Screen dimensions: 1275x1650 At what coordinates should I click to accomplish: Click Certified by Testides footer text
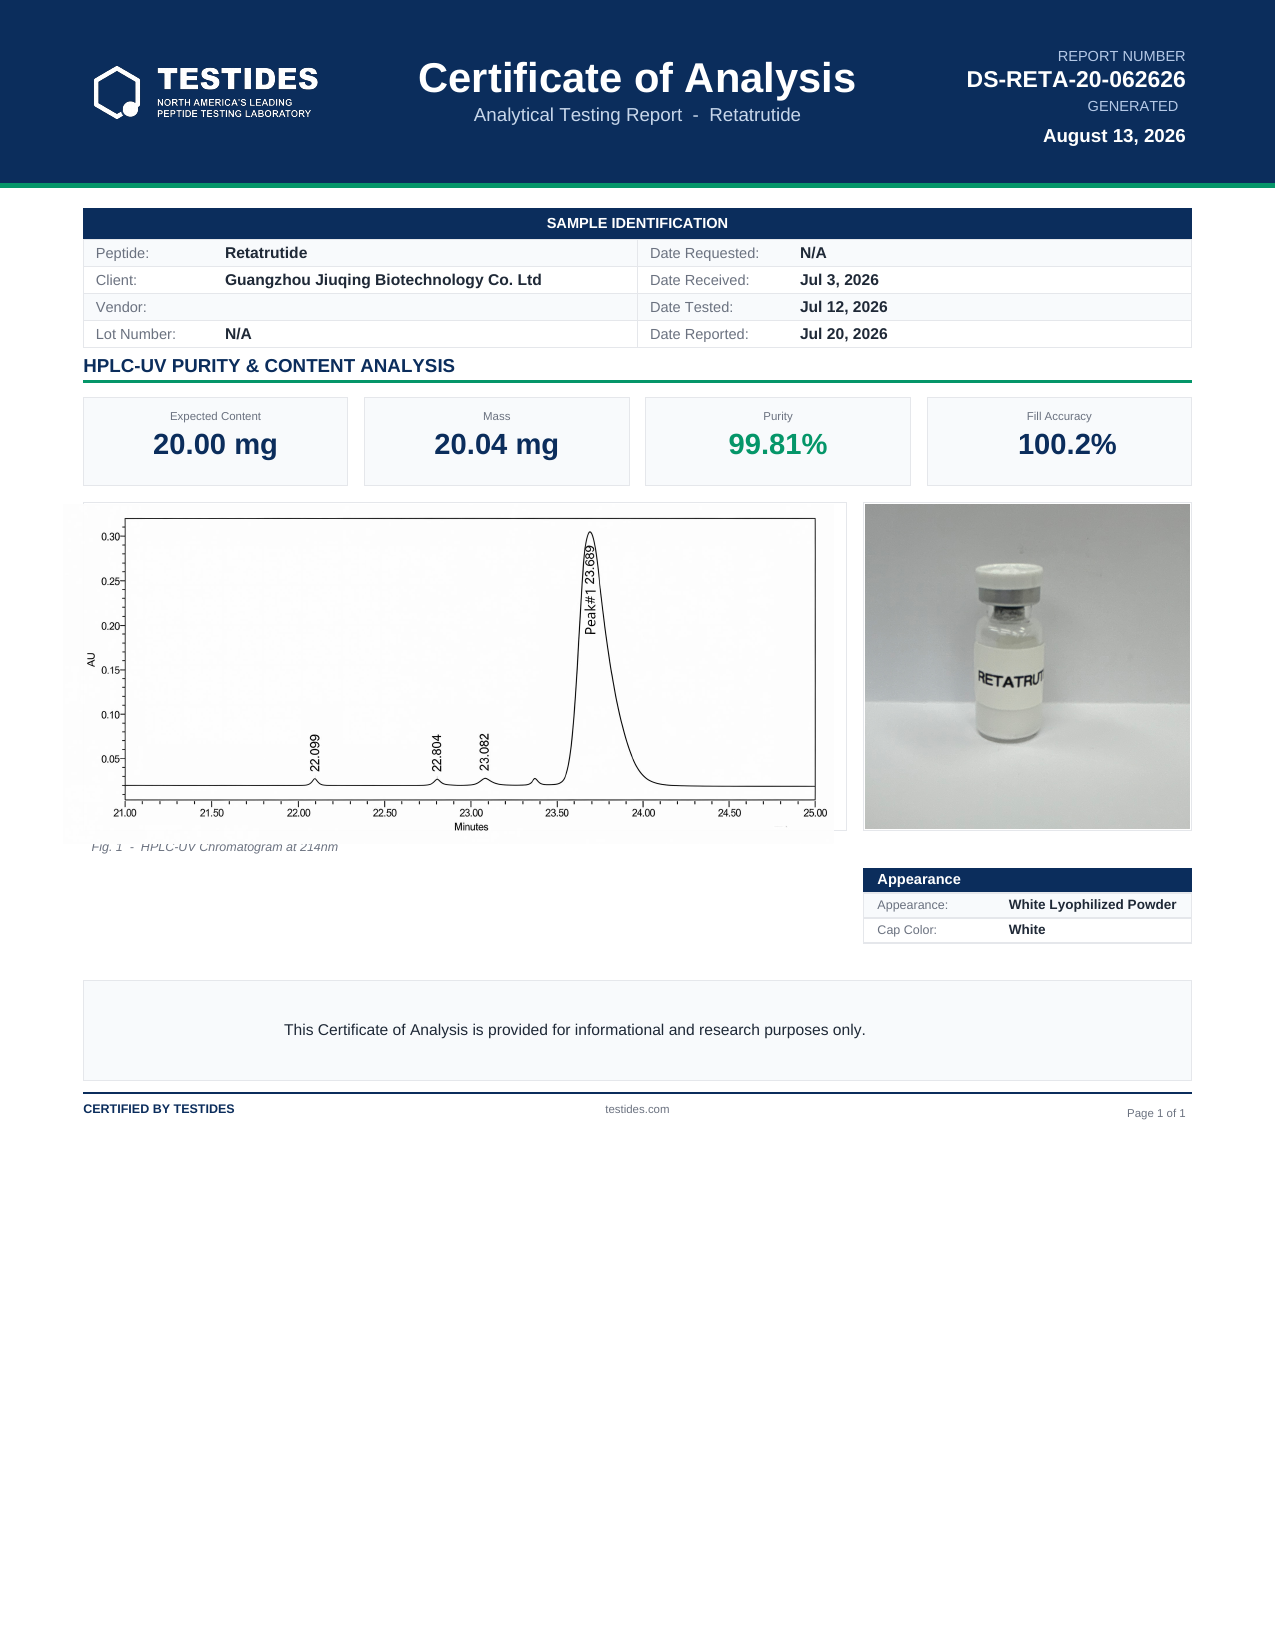click(x=159, y=1109)
